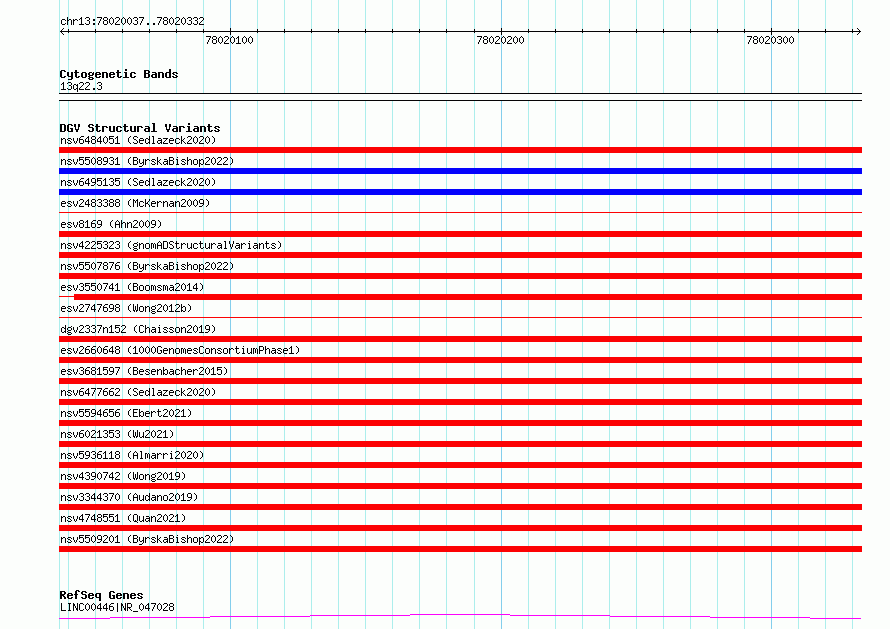Select the red bar under nsv5509201
This screenshot has height=629, width=890.
click(460, 549)
